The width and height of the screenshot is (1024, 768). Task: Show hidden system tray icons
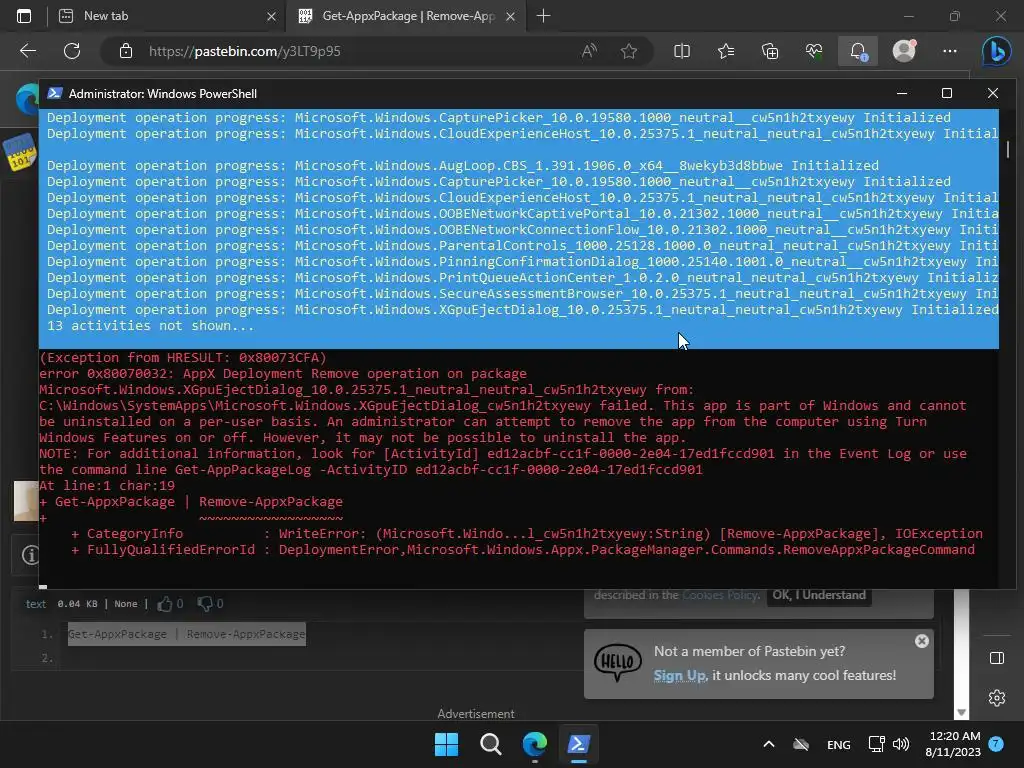[x=769, y=744]
